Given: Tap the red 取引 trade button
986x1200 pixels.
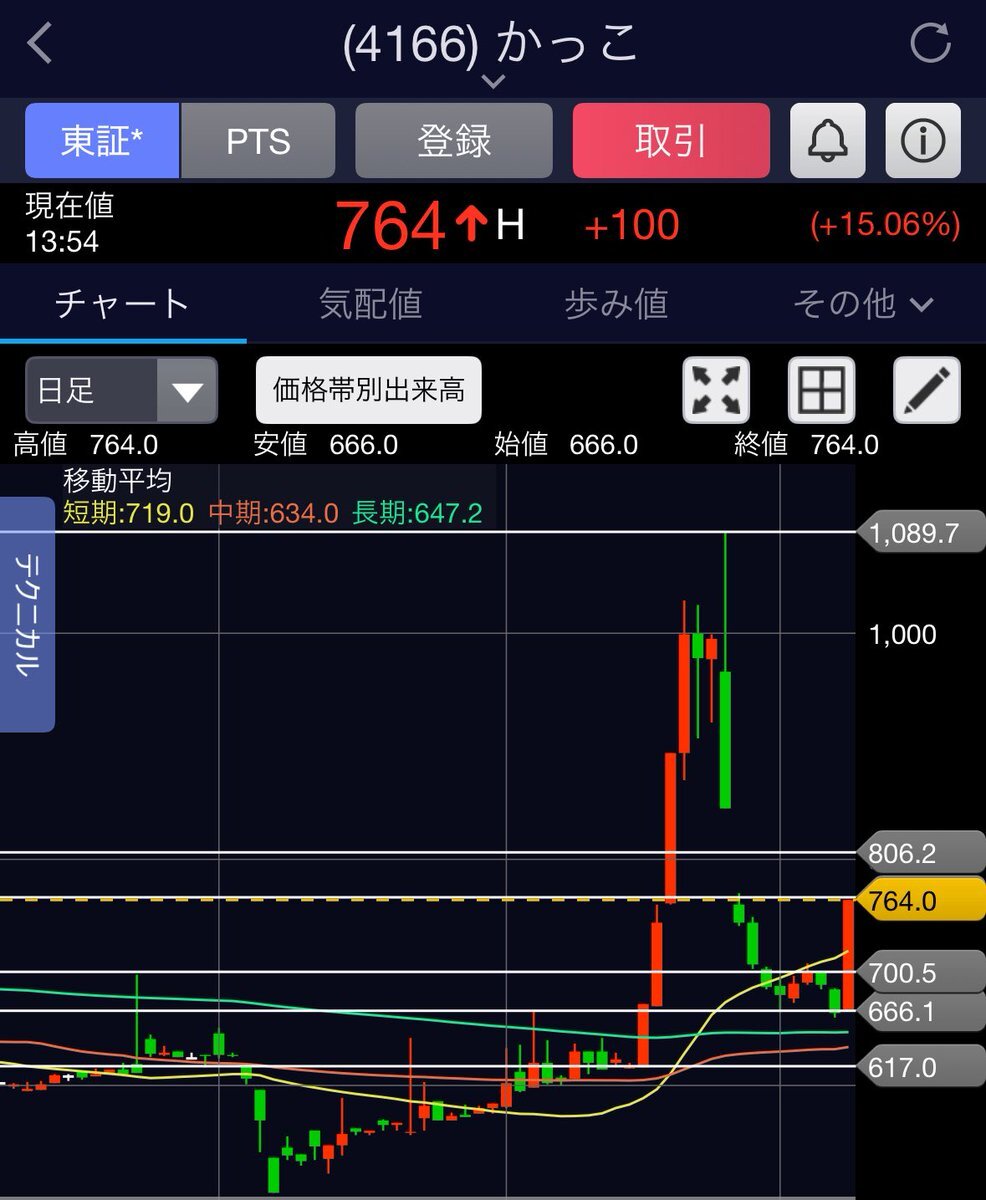Looking at the screenshot, I should 671,141.
